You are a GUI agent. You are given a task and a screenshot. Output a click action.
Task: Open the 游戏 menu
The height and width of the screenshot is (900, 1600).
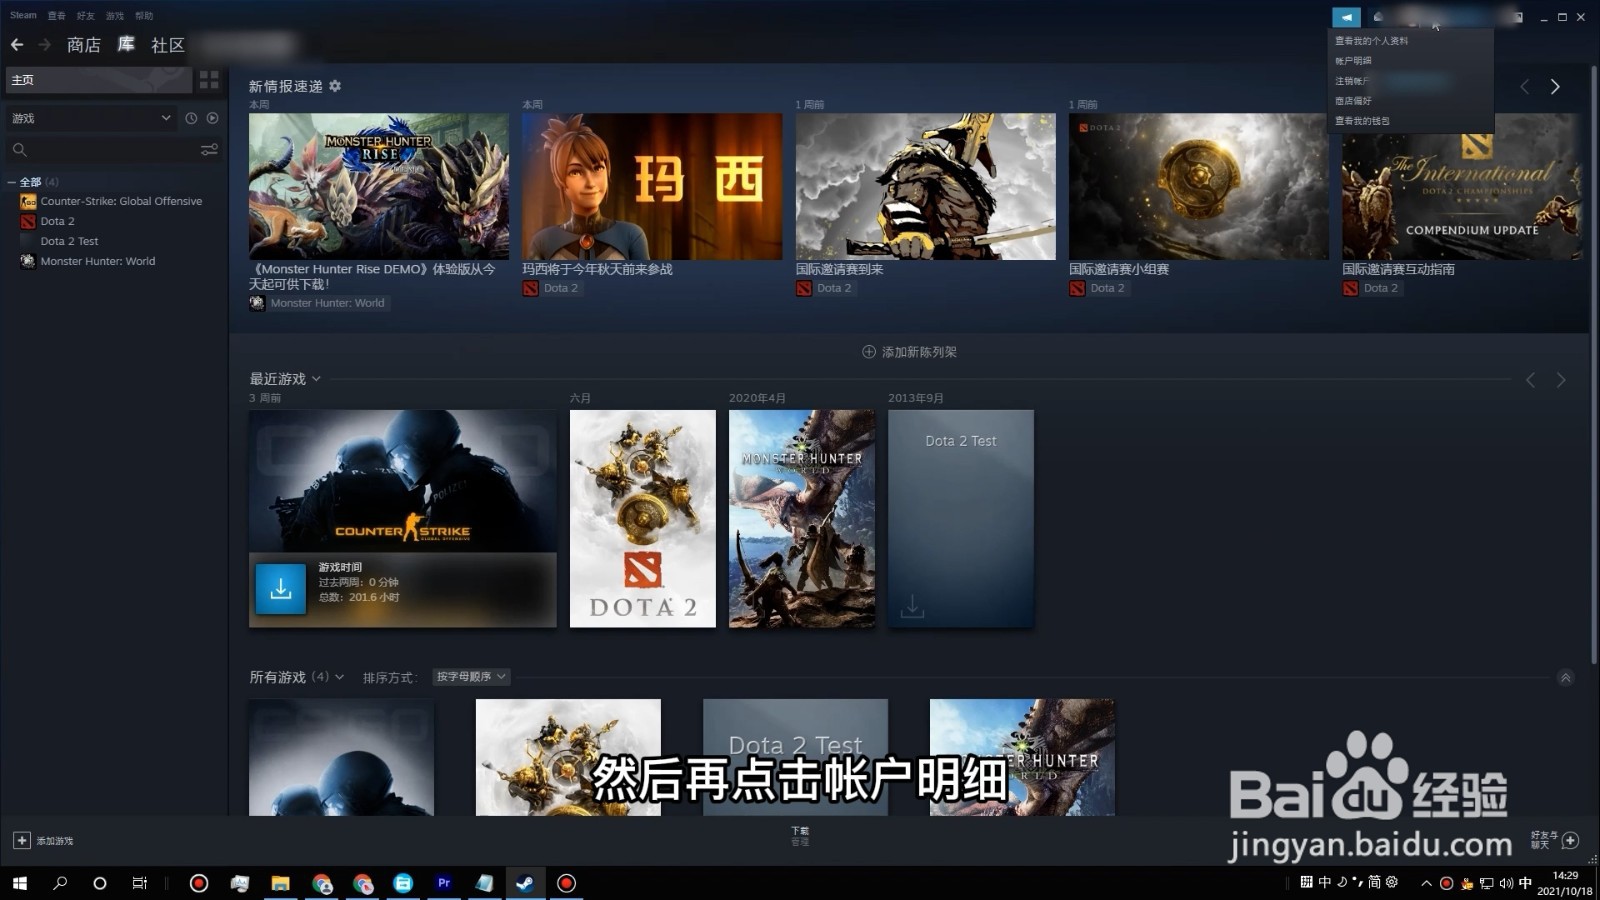(x=115, y=15)
